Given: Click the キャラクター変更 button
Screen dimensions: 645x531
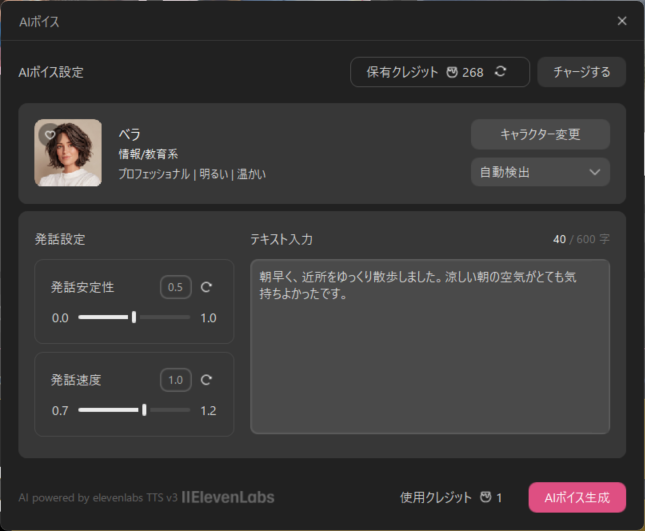Looking at the screenshot, I should 540,134.
